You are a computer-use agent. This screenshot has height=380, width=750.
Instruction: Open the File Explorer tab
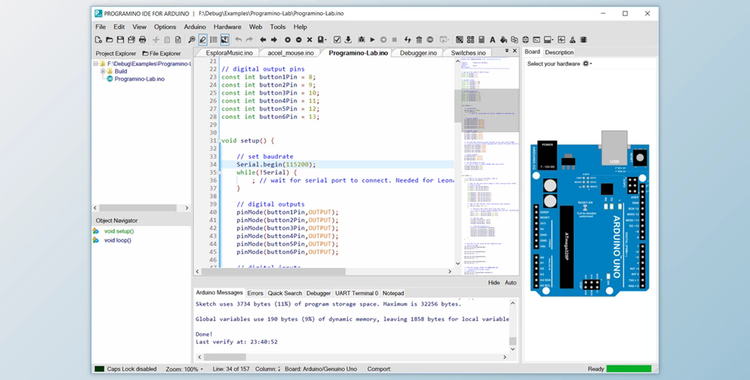[162, 54]
